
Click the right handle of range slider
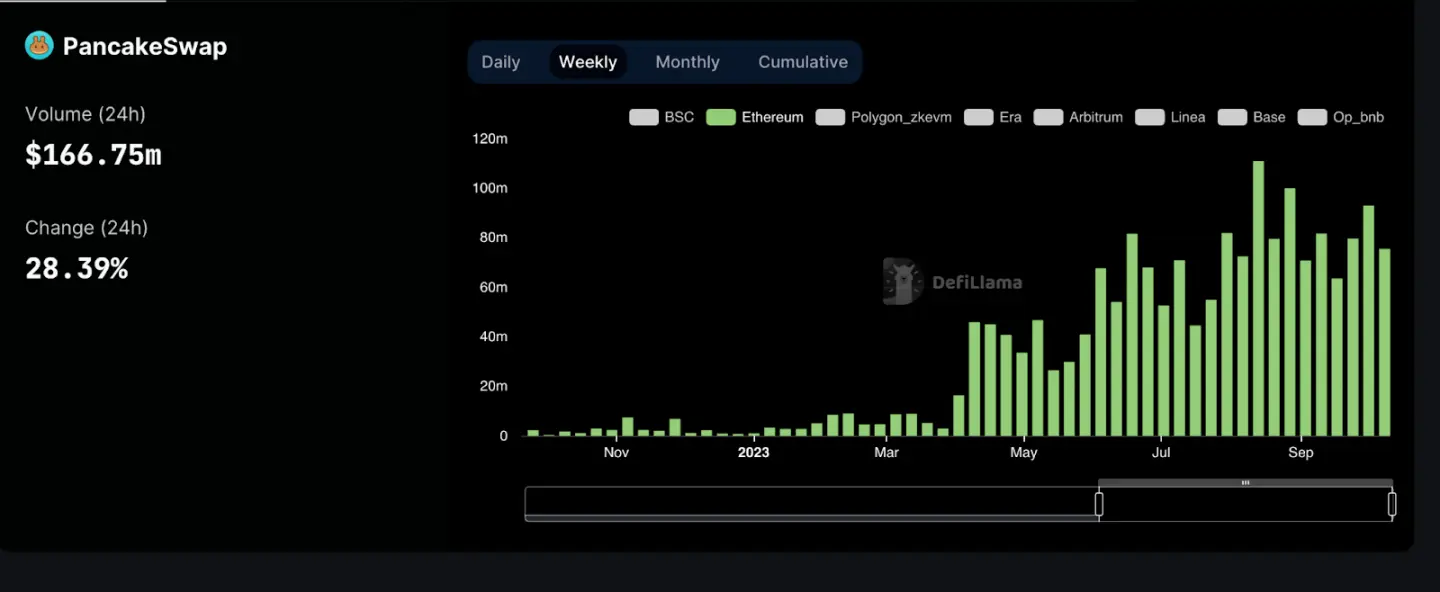pyautogui.click(x=1392, y=504)
